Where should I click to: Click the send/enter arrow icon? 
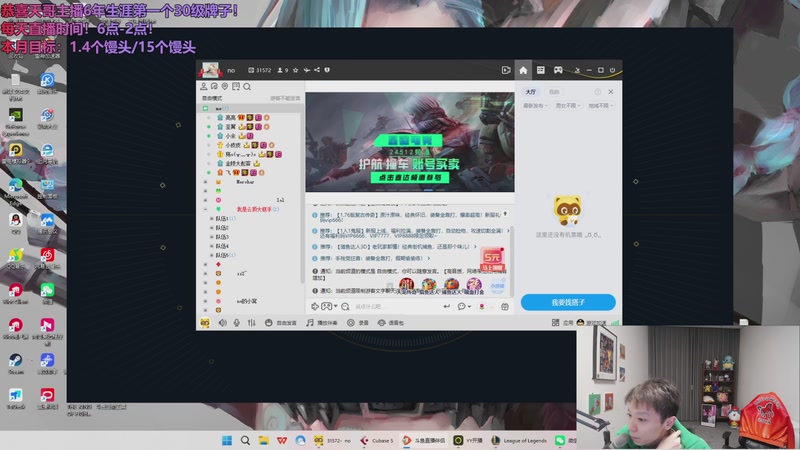tap(446, 306)
